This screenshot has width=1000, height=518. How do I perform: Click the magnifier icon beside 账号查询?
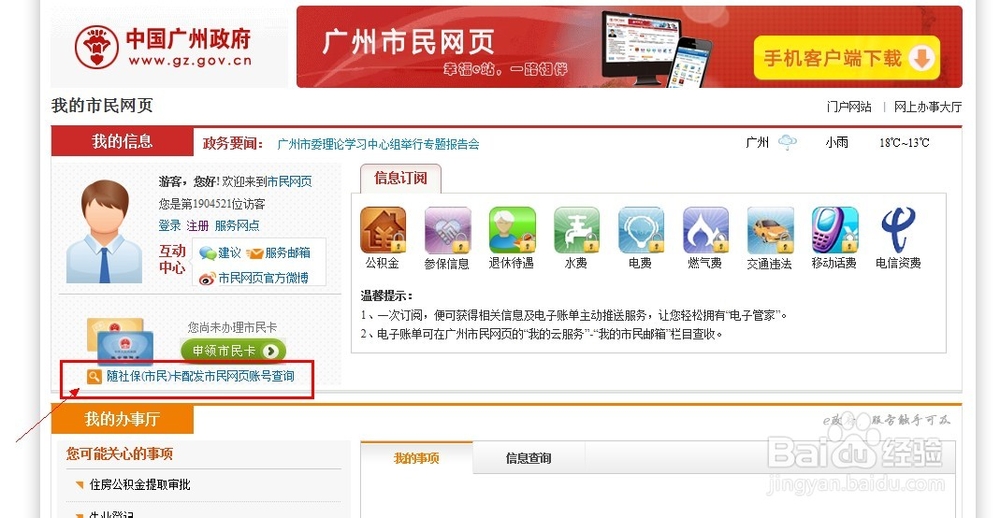pos(94,376)
